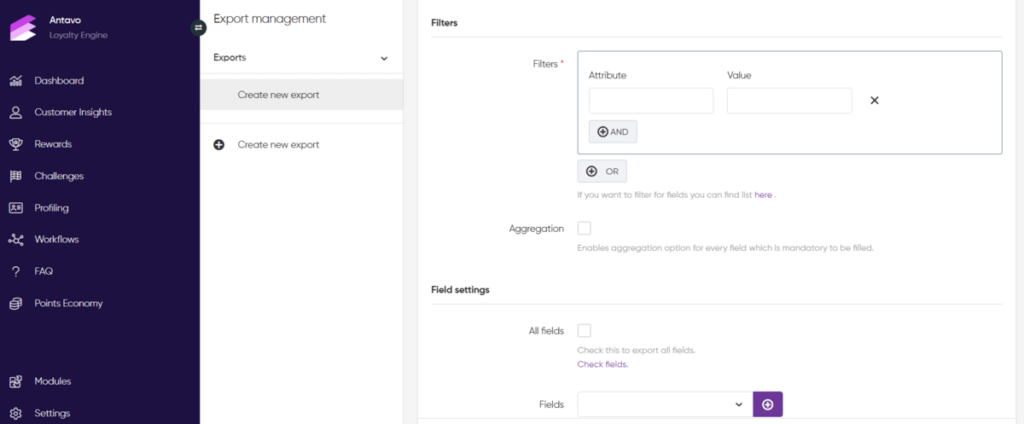Click the Customer Insights person icon

pyautogui.click(x=16, y=112)
